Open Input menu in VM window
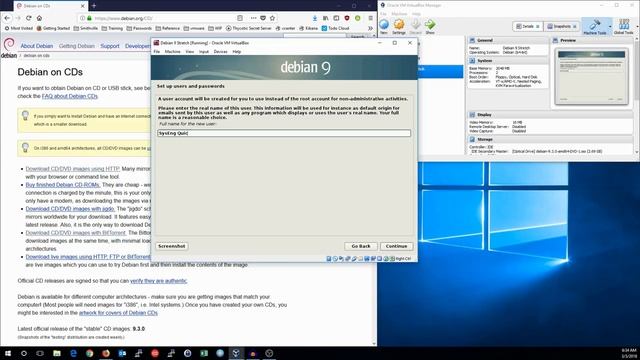This screenshot has width=640, height=360. (204, 52)
